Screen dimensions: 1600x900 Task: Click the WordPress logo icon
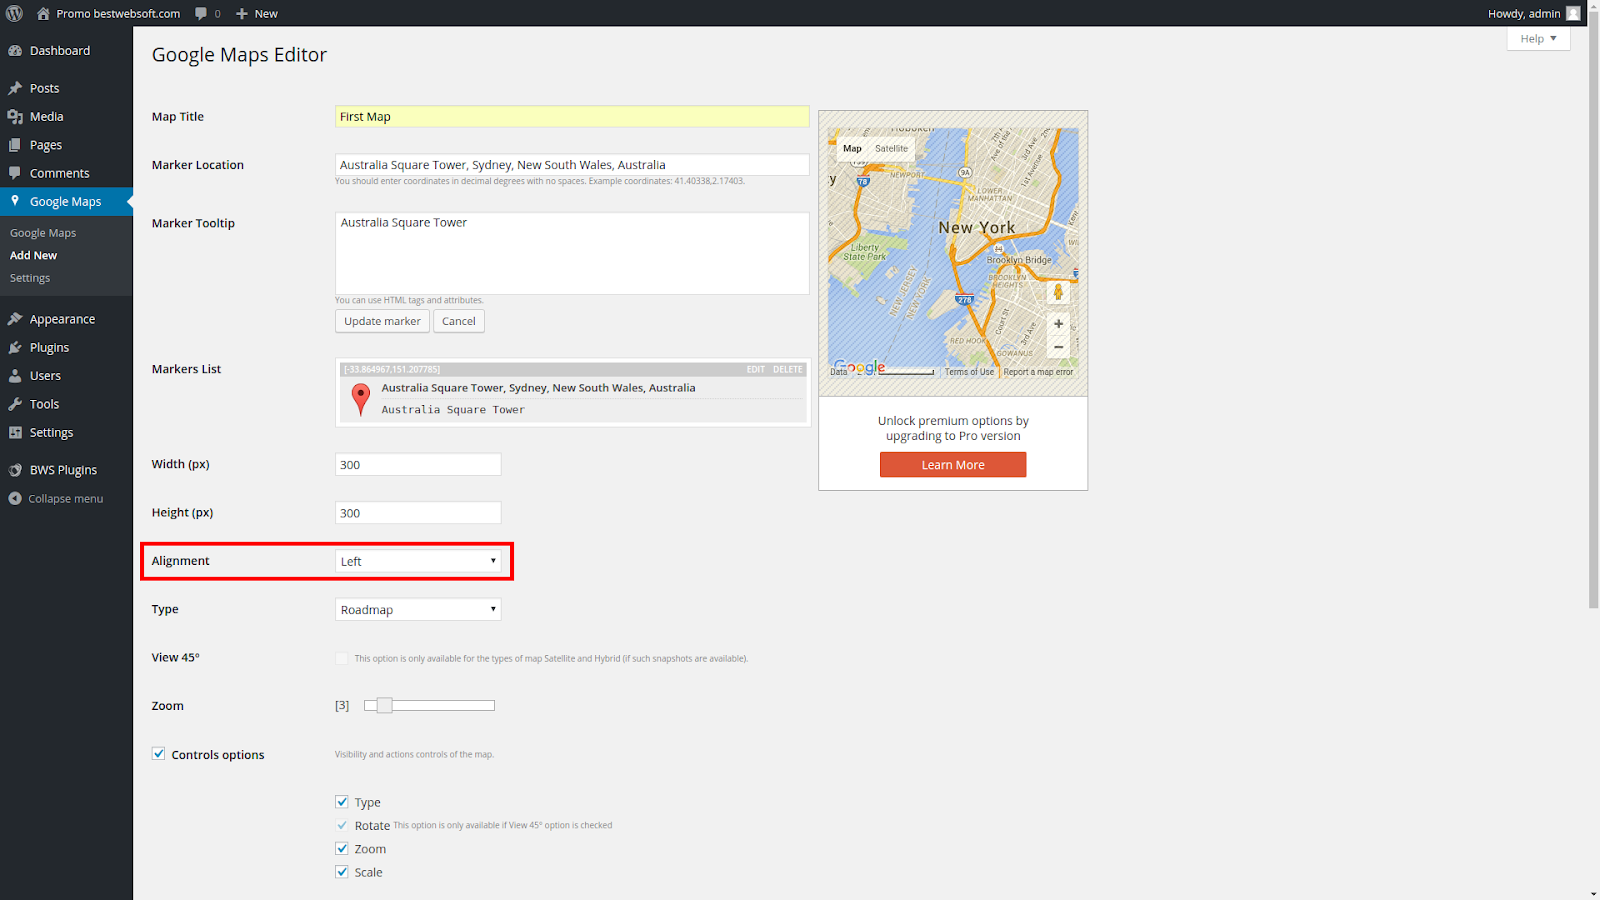click(14, 13)
